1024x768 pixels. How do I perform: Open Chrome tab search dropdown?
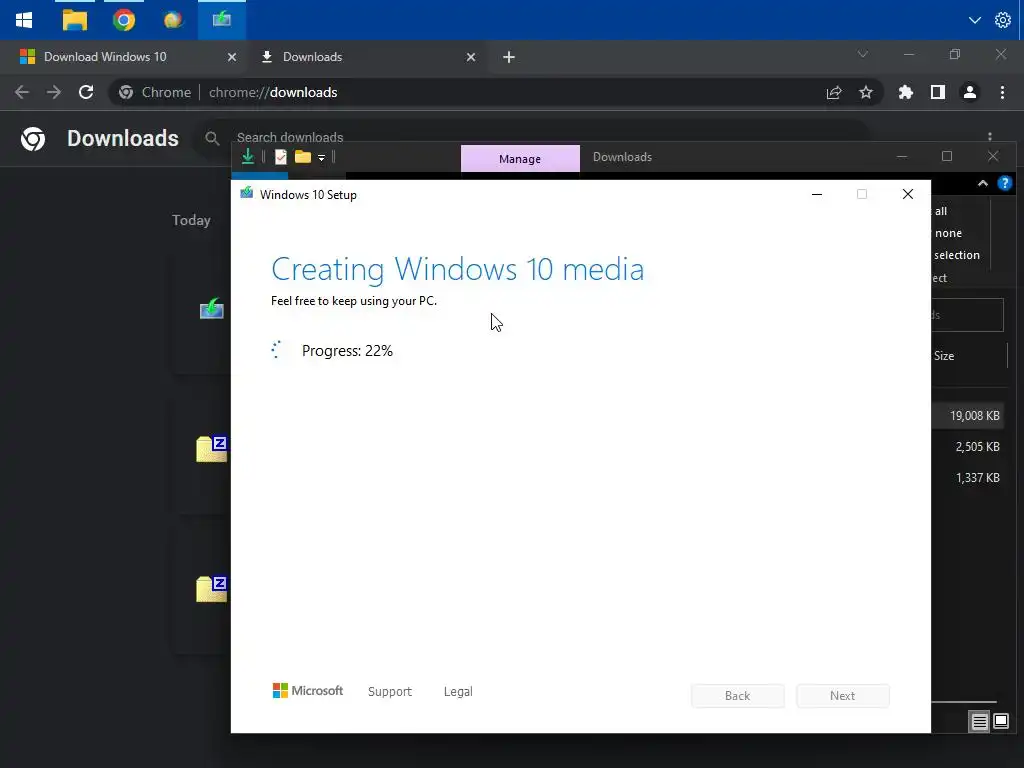[x=863, y=54]
